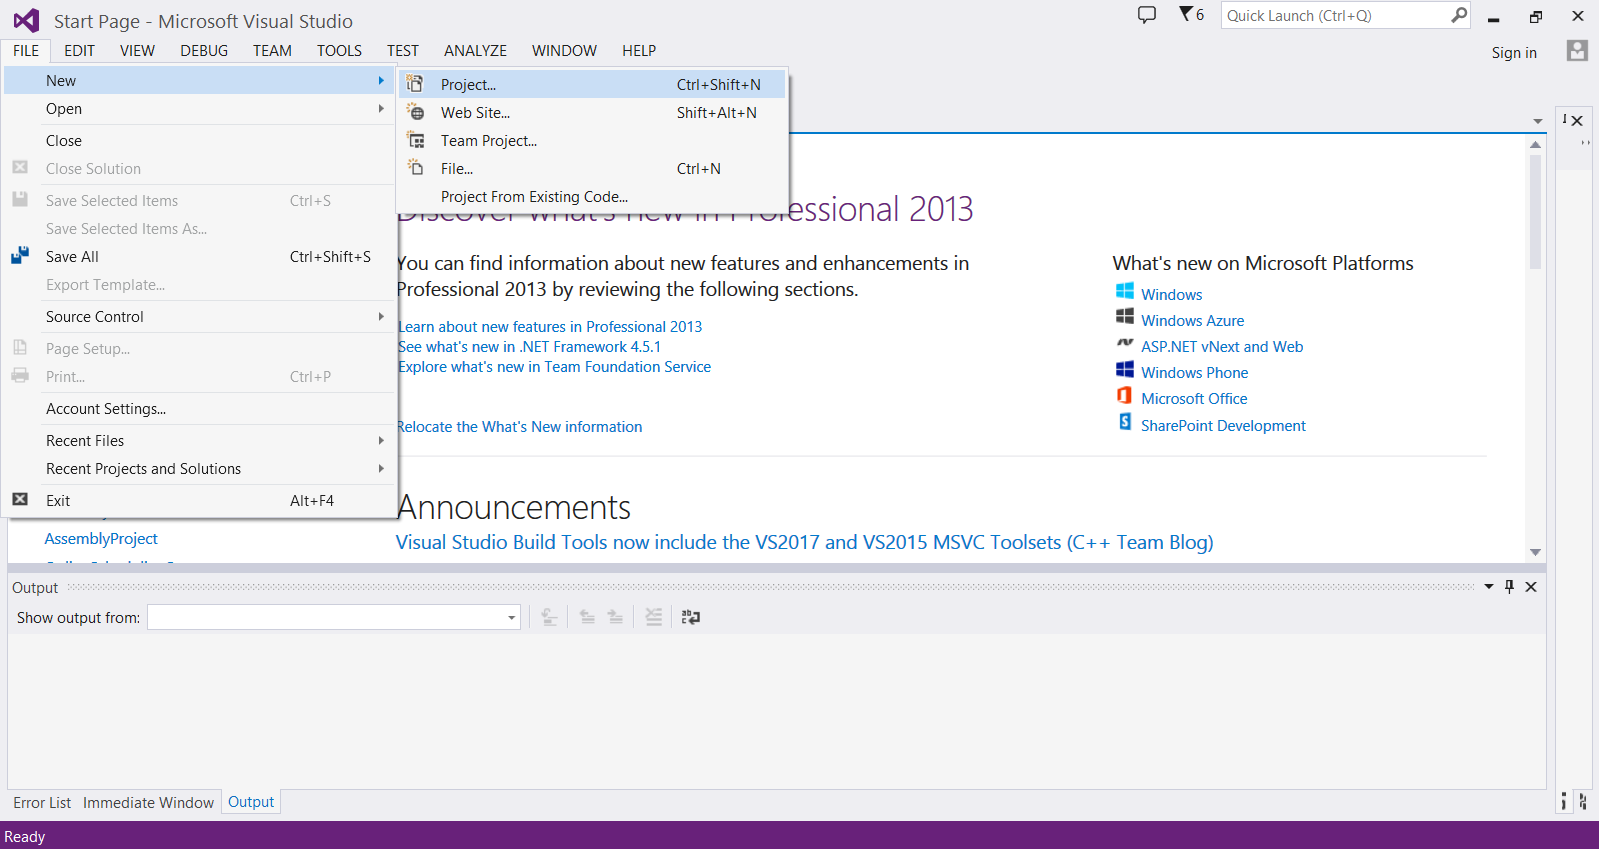The width and height of the screenshot is (1599, 849).
Task: Open the AssemblyProject recent project link
Action: [x=101, y=539]
